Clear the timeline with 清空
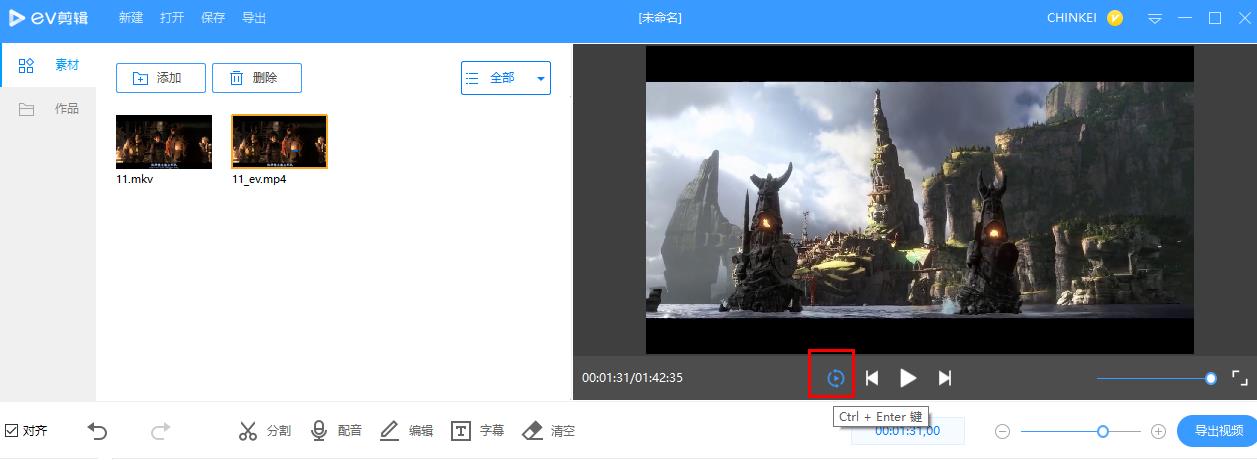 [548, 431]
